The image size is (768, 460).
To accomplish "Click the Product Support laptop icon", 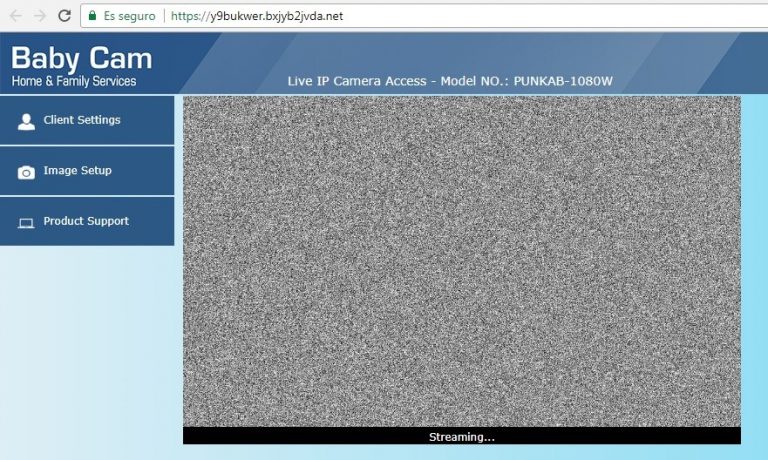I will pos(26,222).
